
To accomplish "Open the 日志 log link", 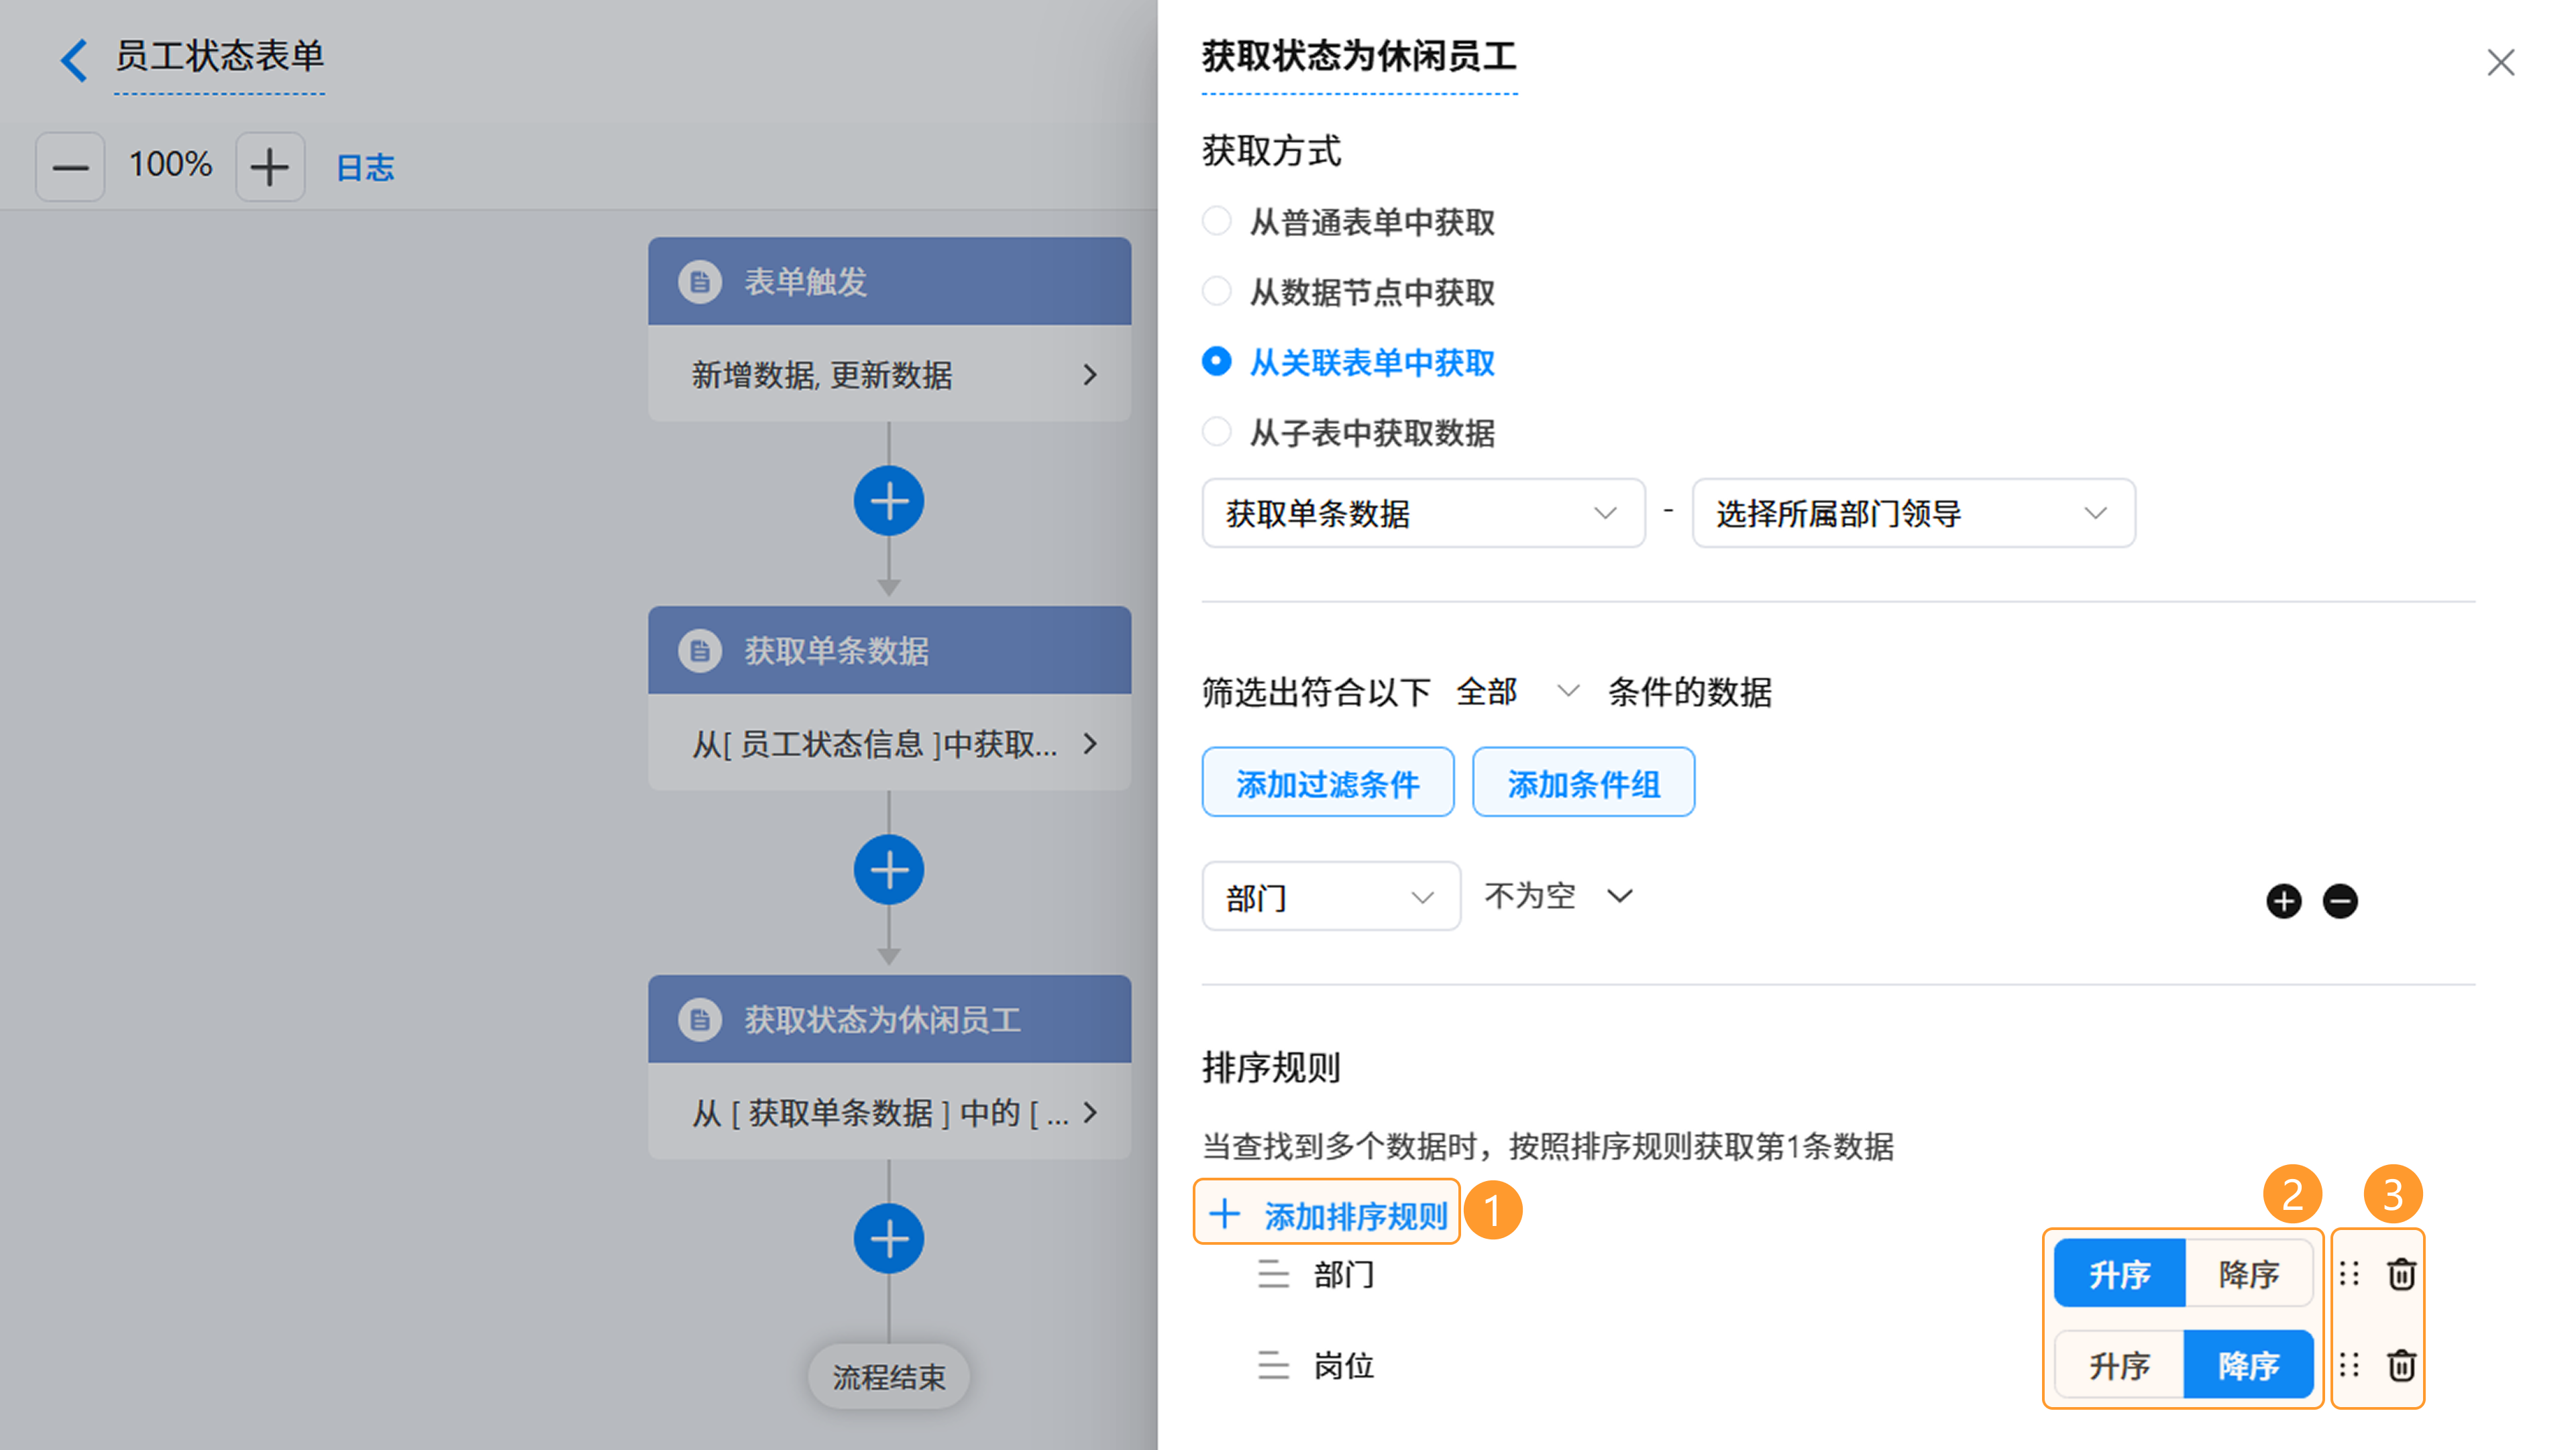I will [x=365, y=167].
